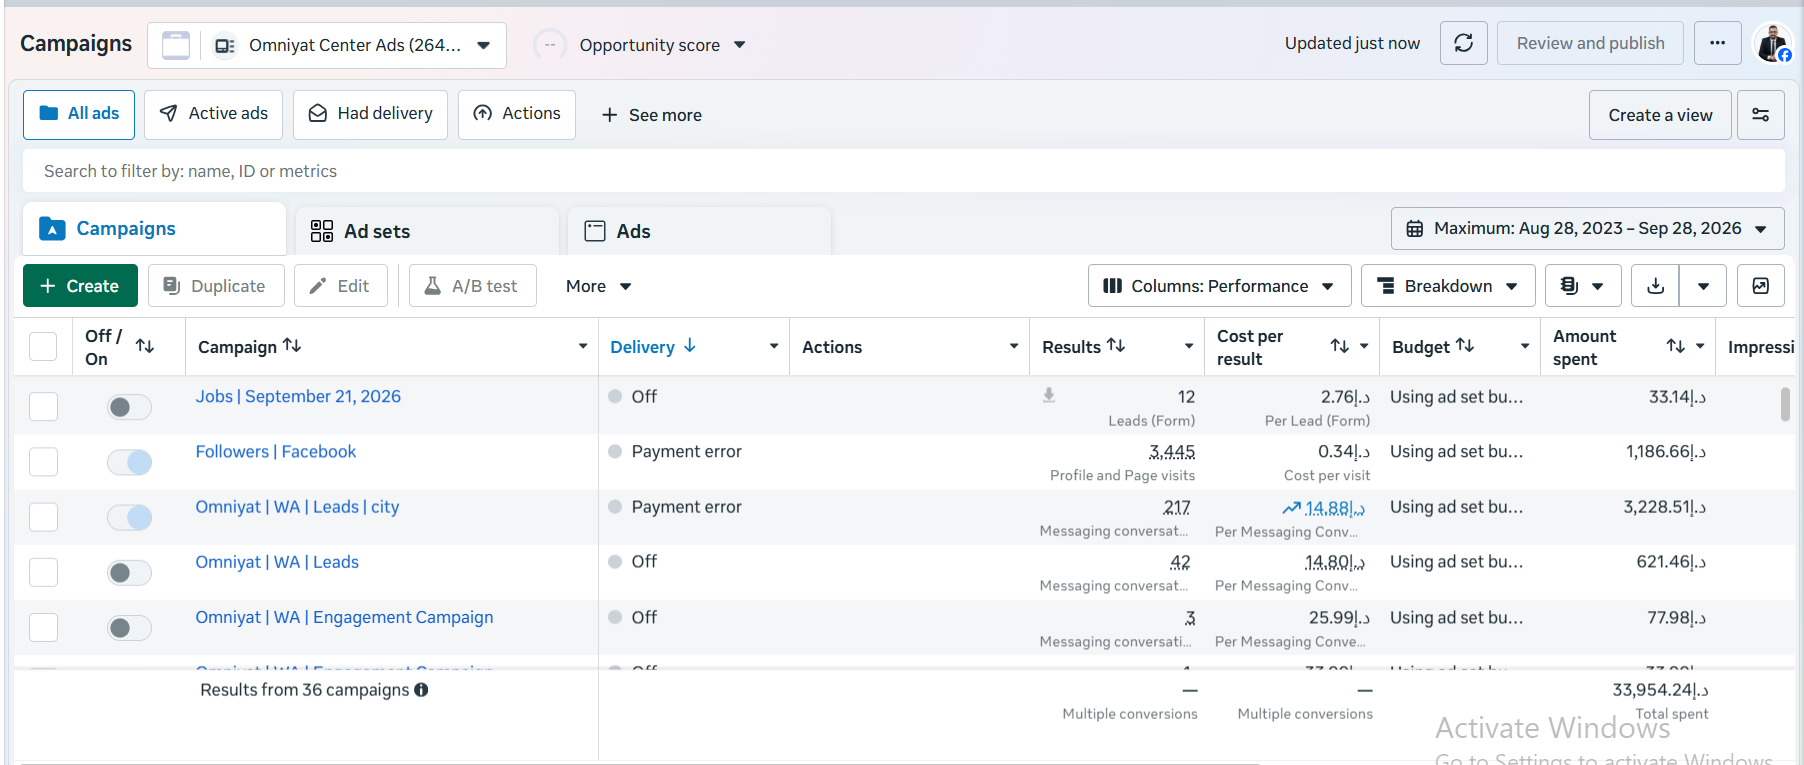Open the Results column options arrow
The height and width of the screenshot is (765, 1804).
[1189, 346]
